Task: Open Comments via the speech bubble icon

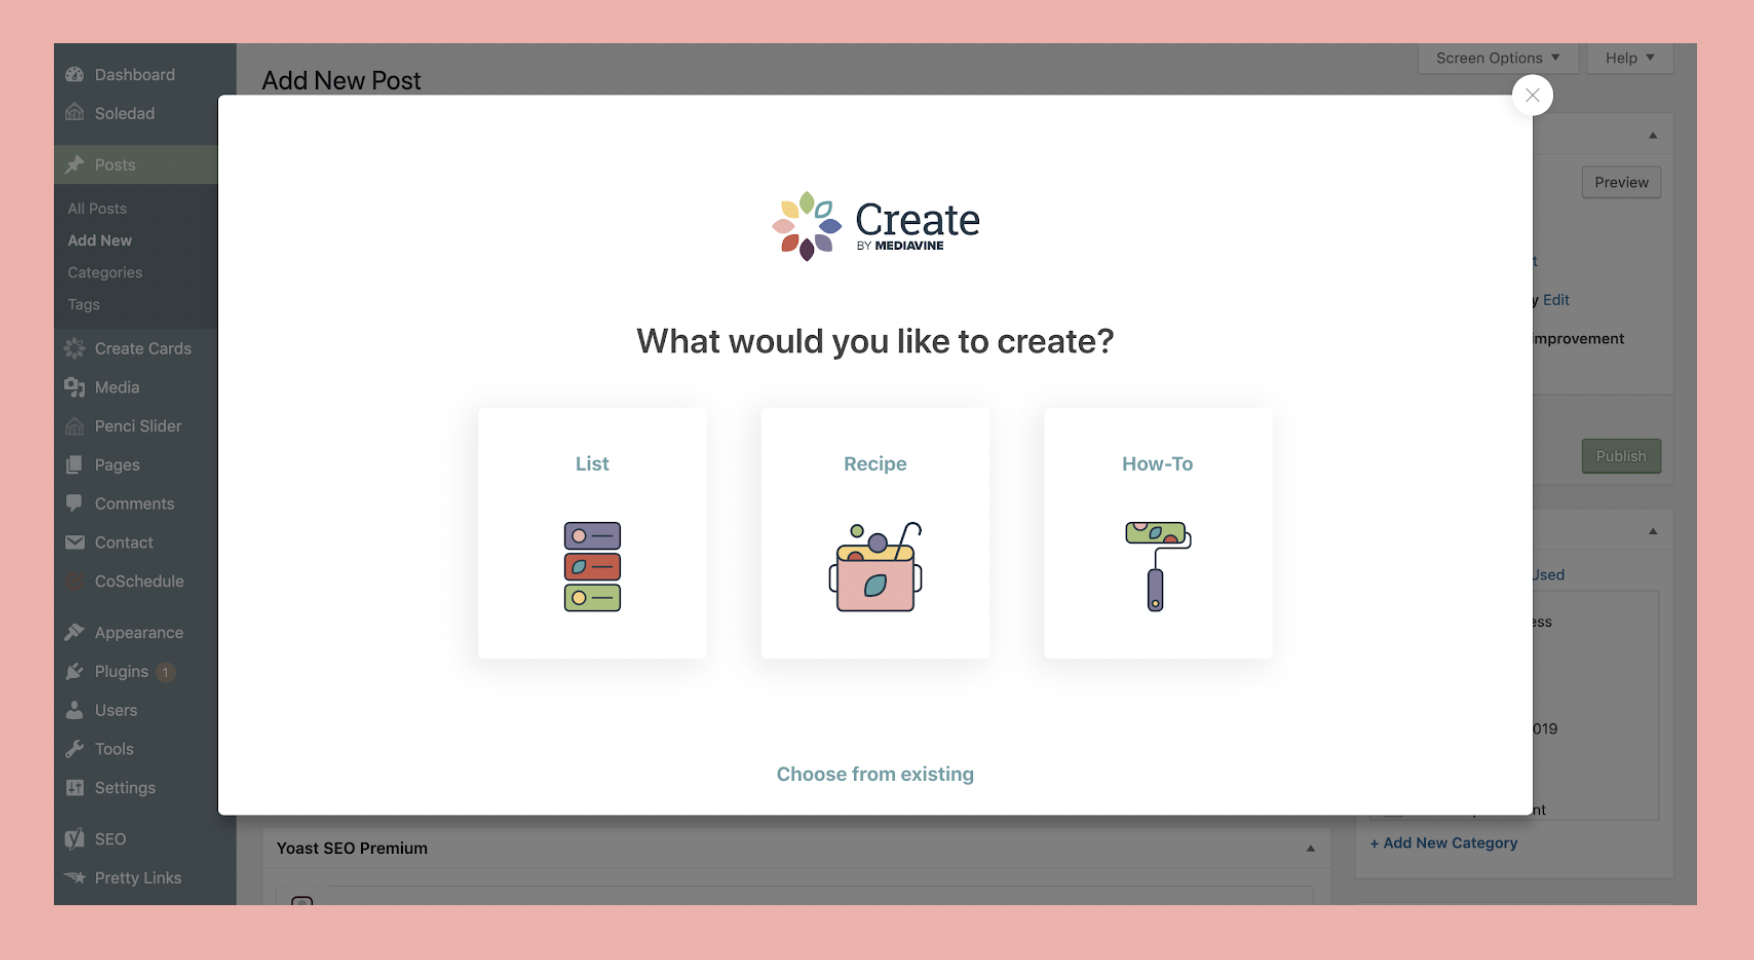Action: [75, 503]
